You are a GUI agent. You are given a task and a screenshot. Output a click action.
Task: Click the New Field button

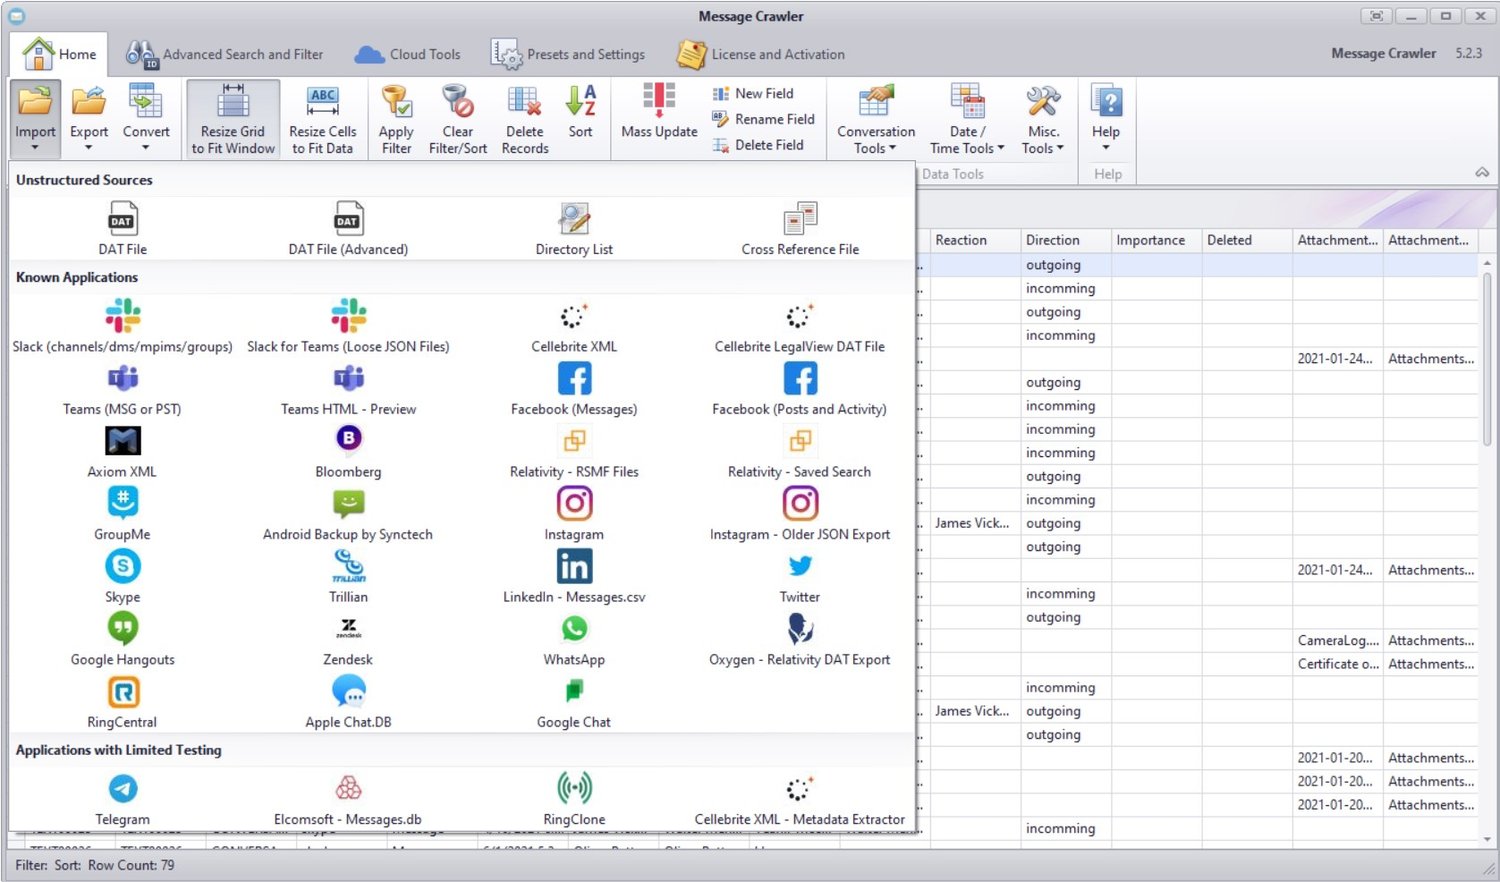point(753,93)
